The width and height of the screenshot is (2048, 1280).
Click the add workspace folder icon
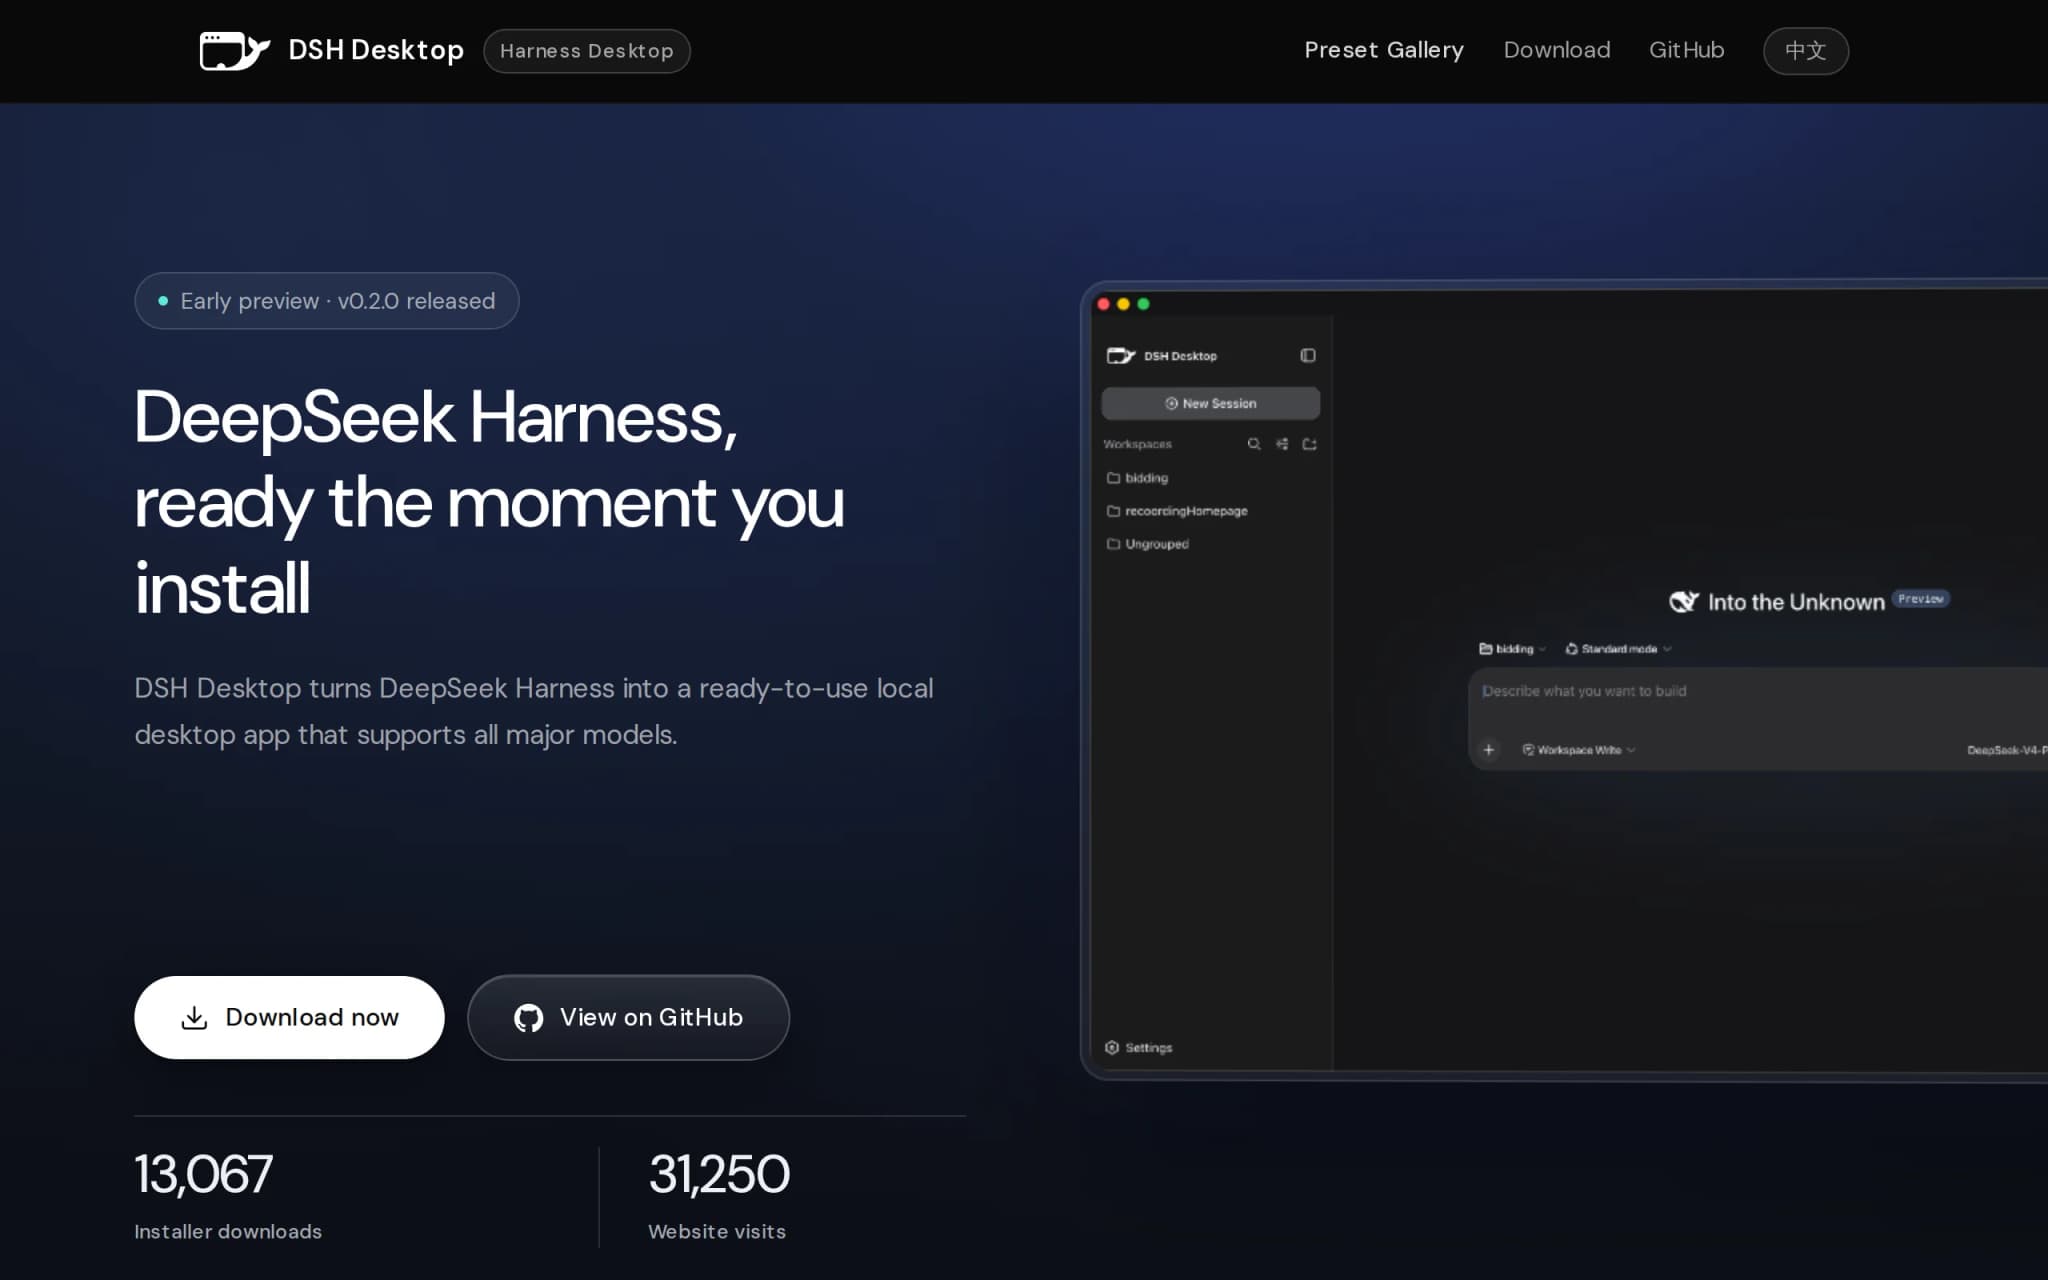(x=1309, y=444)
